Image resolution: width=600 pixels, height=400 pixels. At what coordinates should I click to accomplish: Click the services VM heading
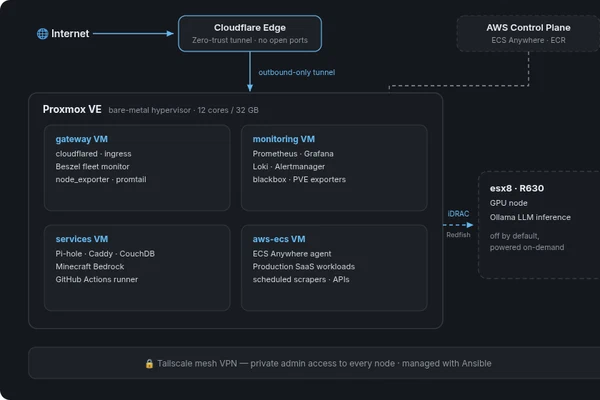pos(82,239)
